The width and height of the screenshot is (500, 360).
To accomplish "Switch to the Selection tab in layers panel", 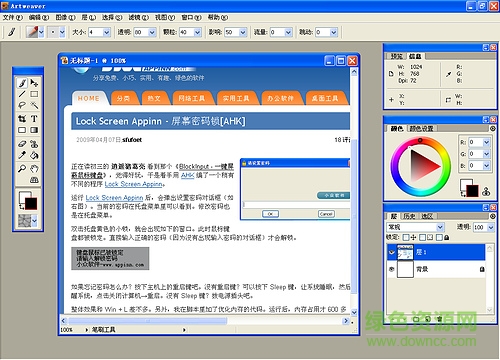I will pyautogui.click(x=427, y=216).
